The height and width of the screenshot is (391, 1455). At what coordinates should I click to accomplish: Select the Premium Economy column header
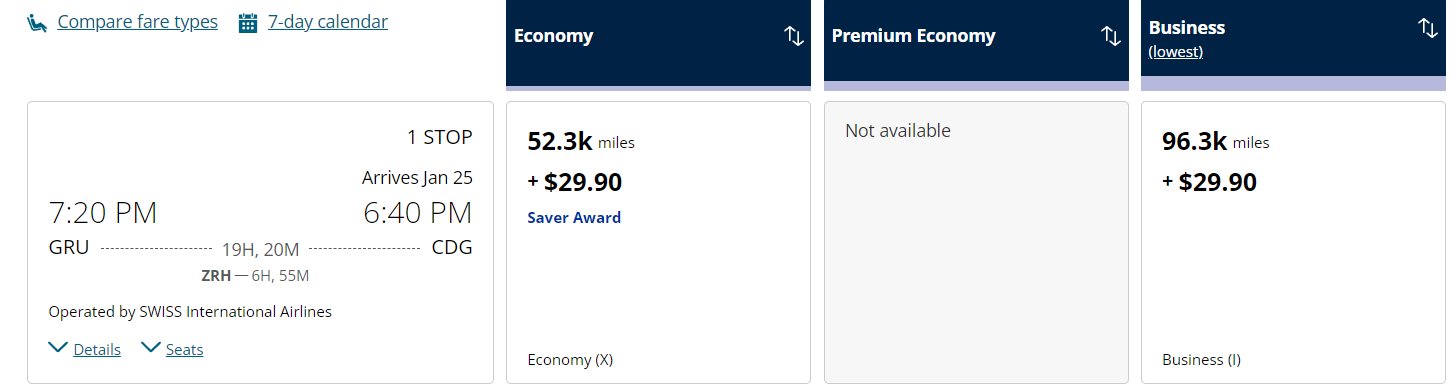[x=976, y=42]
